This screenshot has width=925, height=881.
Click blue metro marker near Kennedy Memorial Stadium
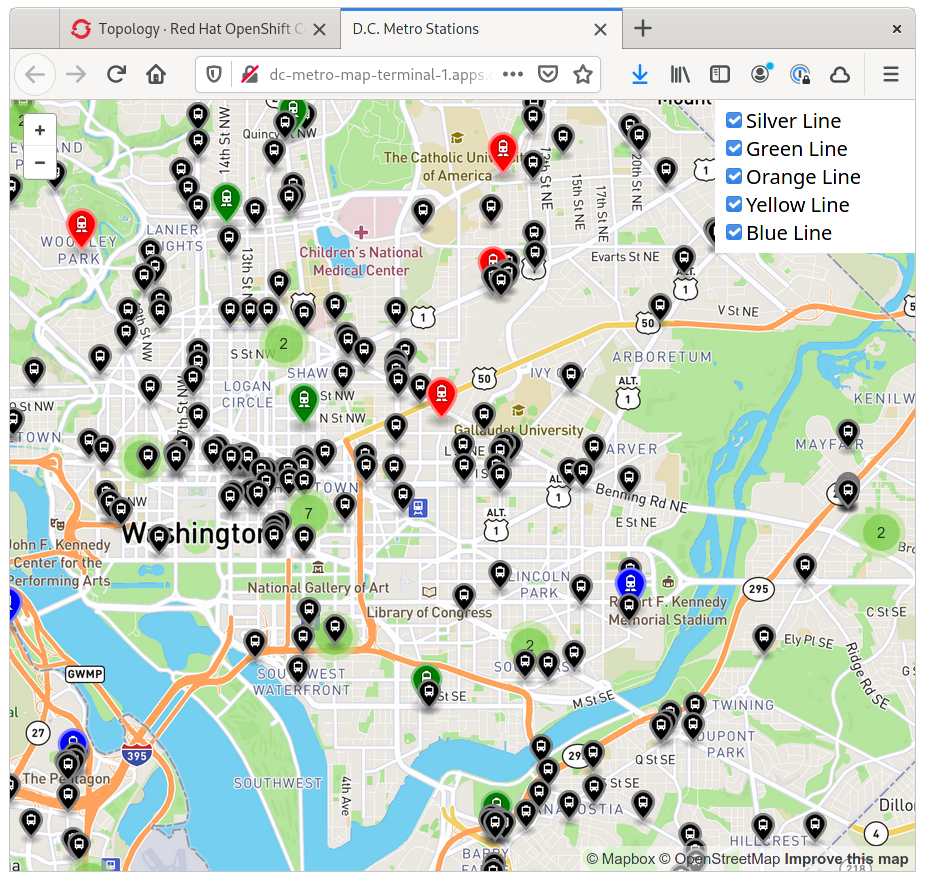(631, 583)
